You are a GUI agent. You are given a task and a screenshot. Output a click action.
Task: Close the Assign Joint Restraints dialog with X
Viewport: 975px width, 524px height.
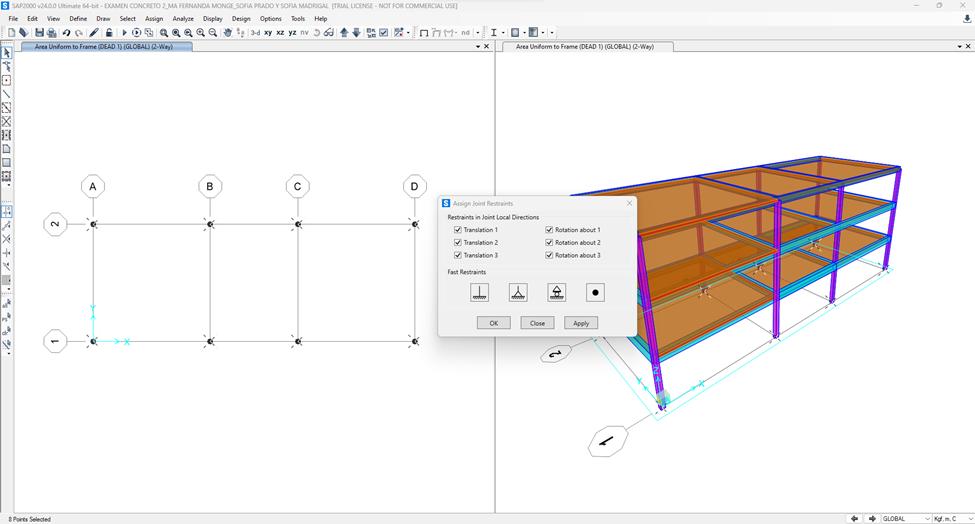(x=629, y=203)
